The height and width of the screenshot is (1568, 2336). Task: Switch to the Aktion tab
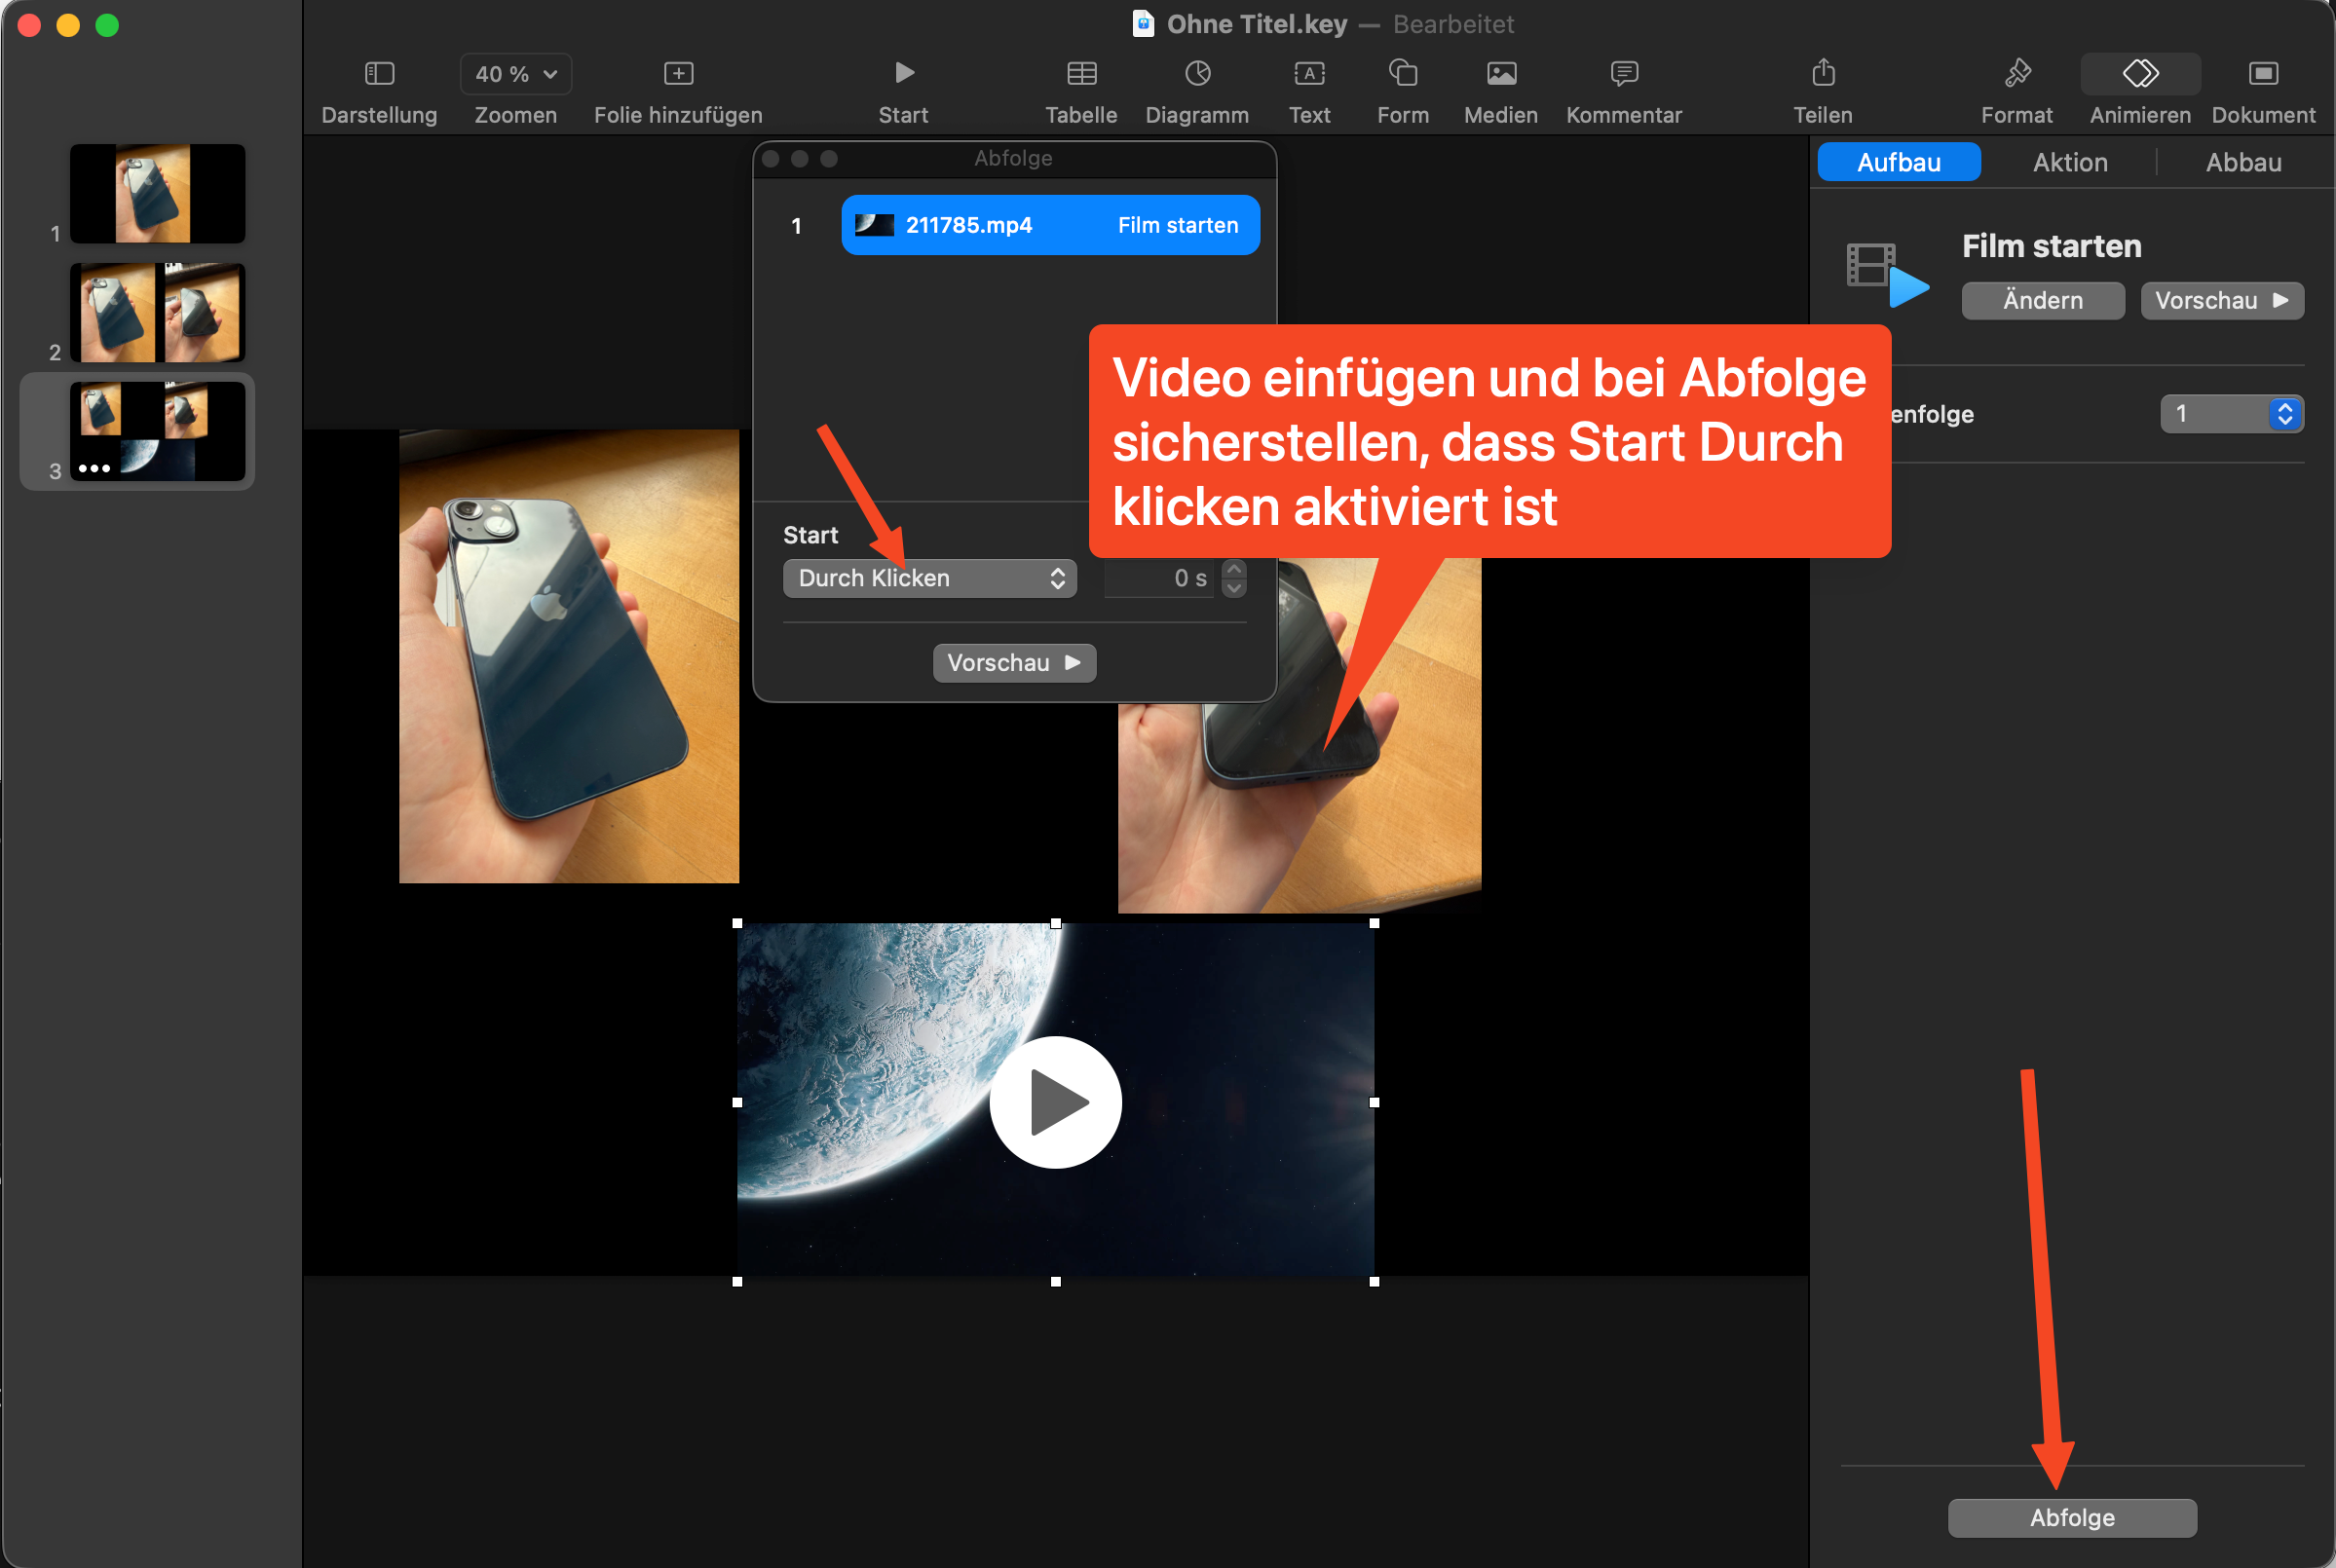(x=2070, y=162)
